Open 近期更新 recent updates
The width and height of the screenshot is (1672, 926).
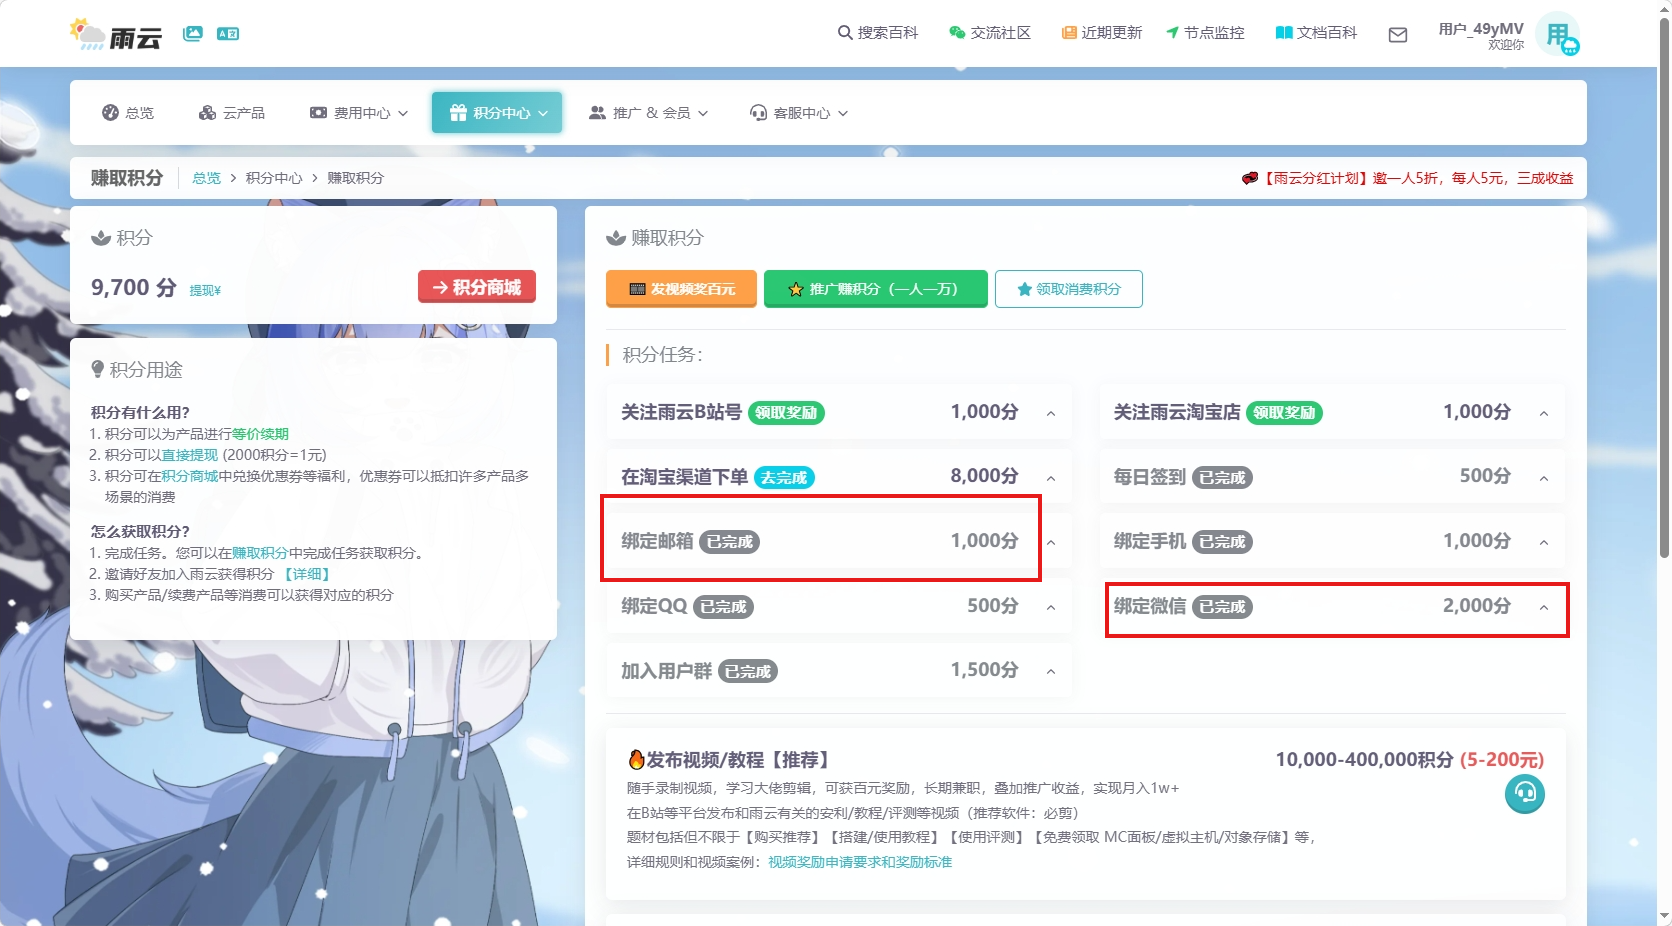coord(1102,33)
